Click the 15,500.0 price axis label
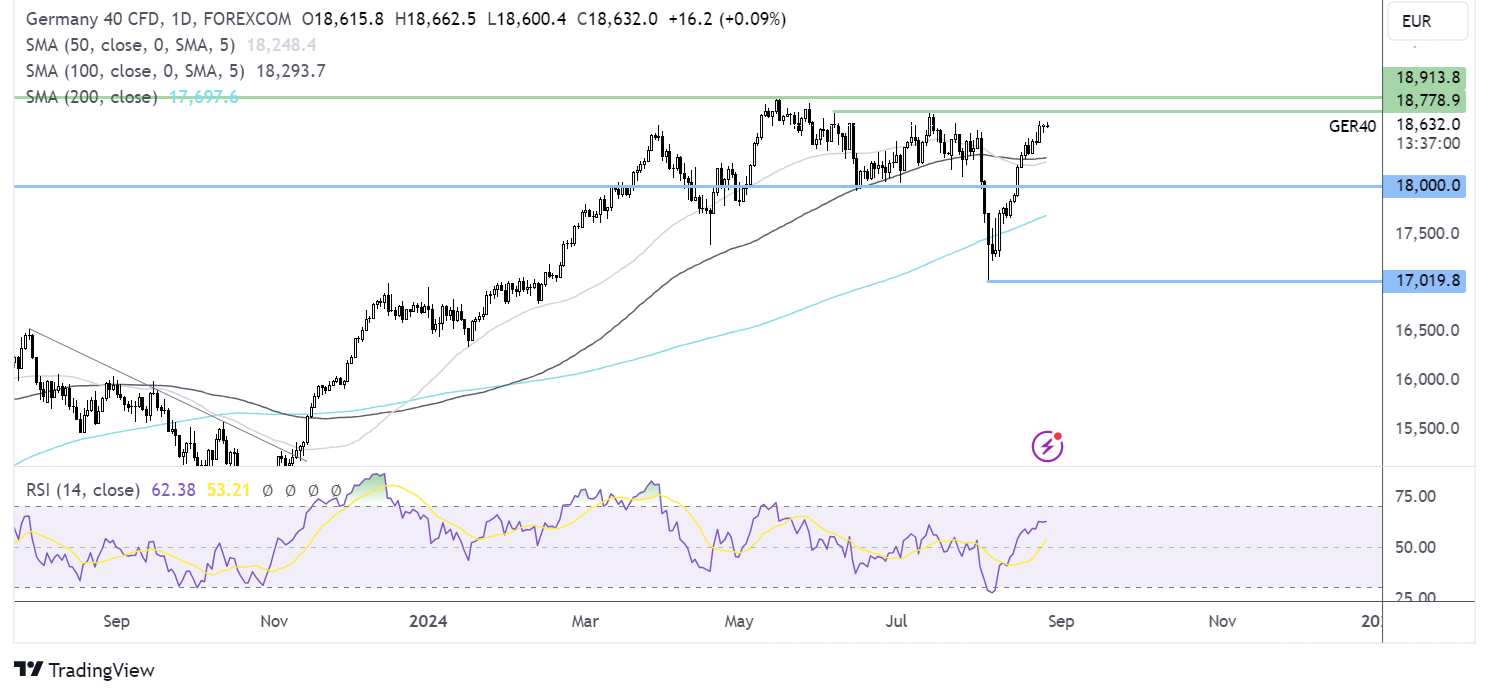The height and width of the screenshot is (696, 1490). [x=1427, y=428]
